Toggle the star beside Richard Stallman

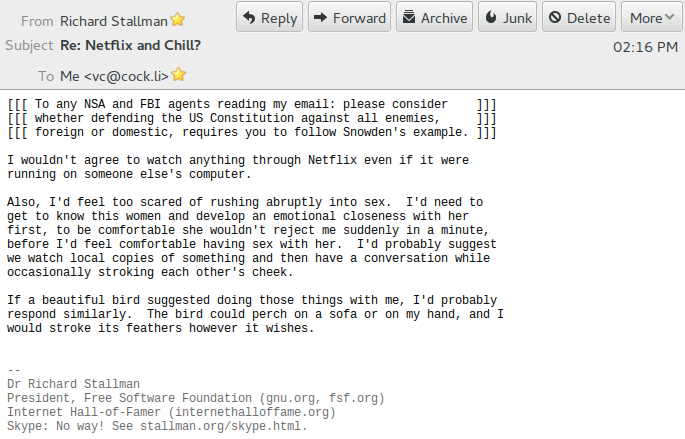178,19
